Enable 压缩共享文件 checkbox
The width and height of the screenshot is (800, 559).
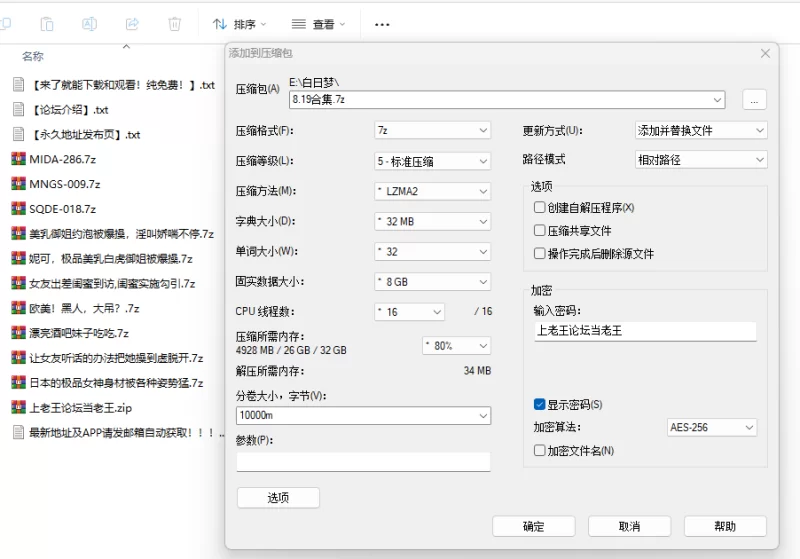pyautogui.click(x=539, y=230)
